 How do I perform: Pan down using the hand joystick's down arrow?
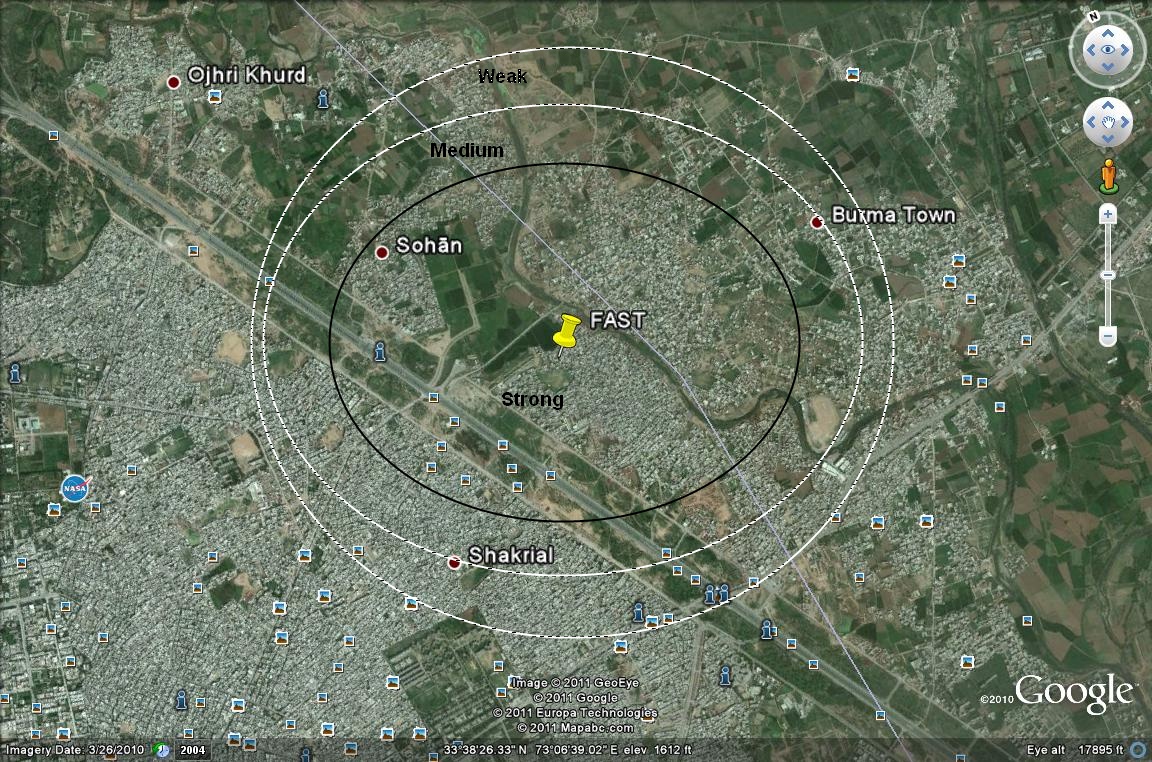click(1107, 138)
